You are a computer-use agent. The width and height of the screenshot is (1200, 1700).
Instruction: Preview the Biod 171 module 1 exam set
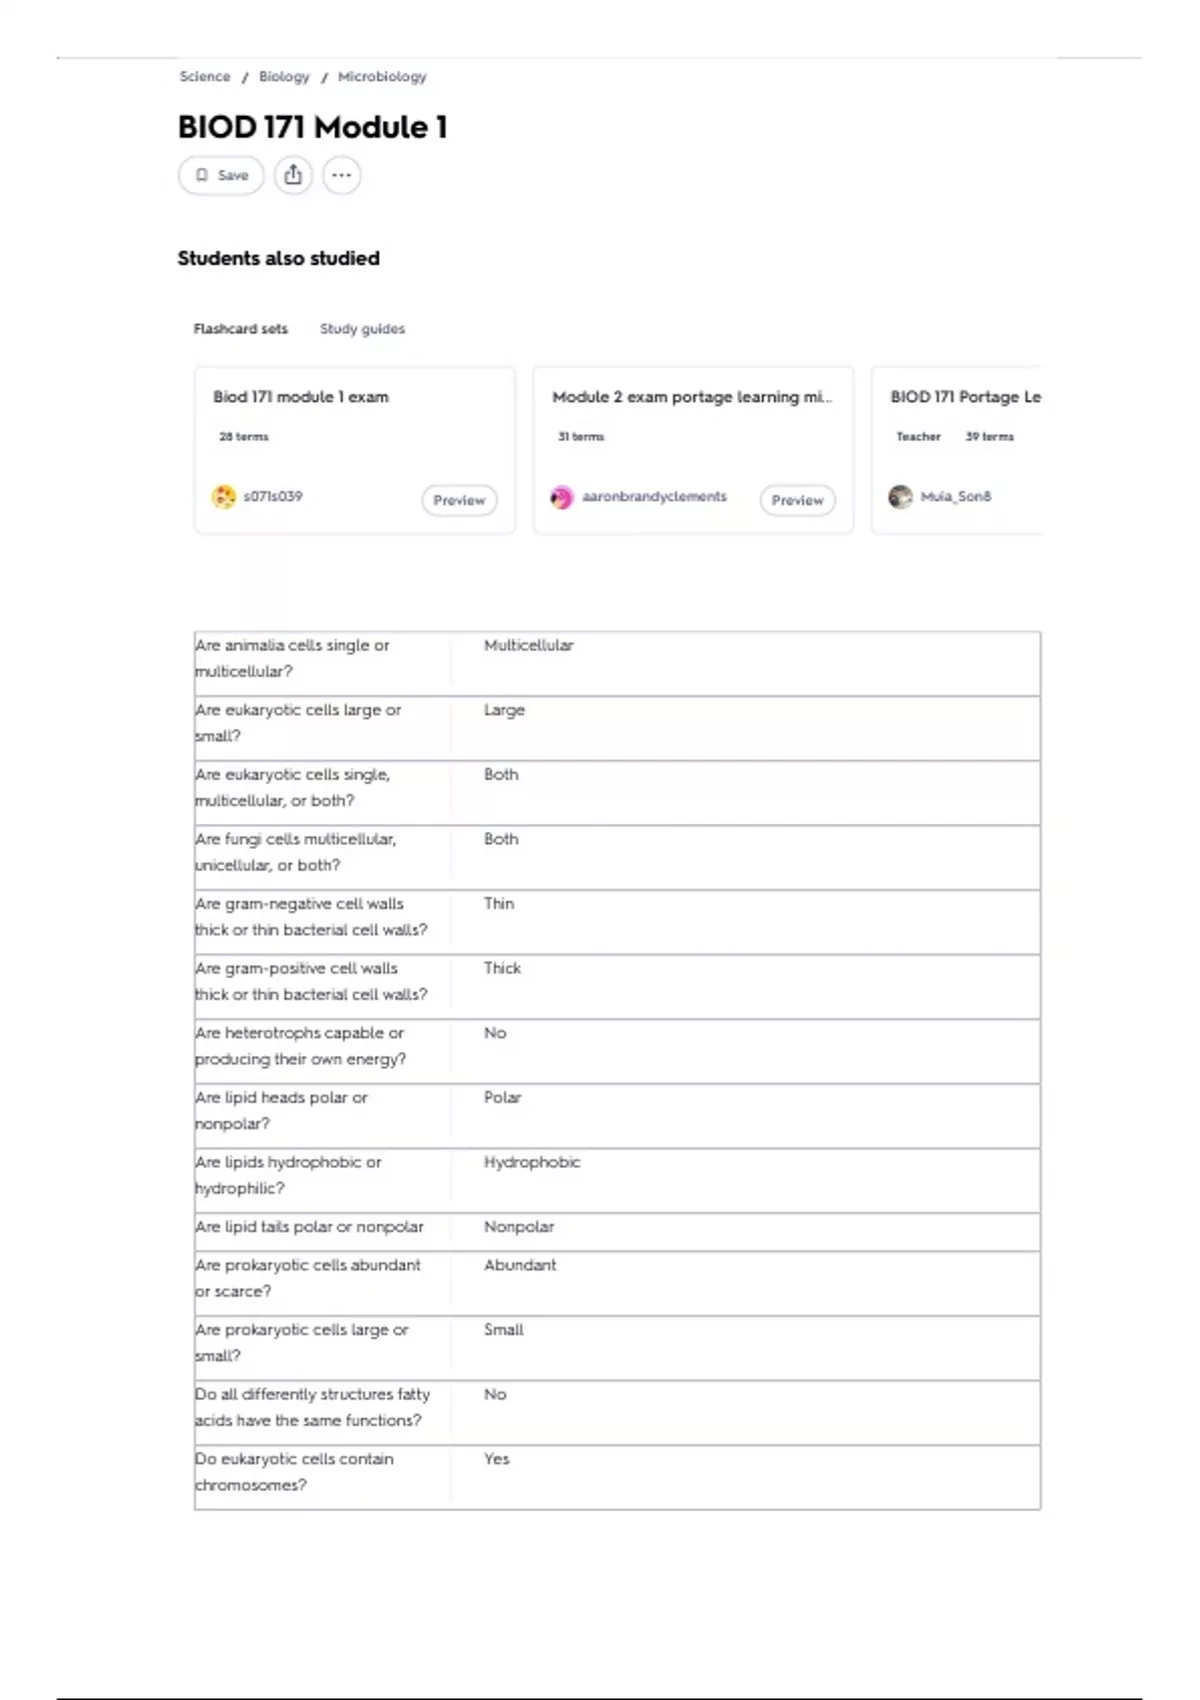point(459,500)
